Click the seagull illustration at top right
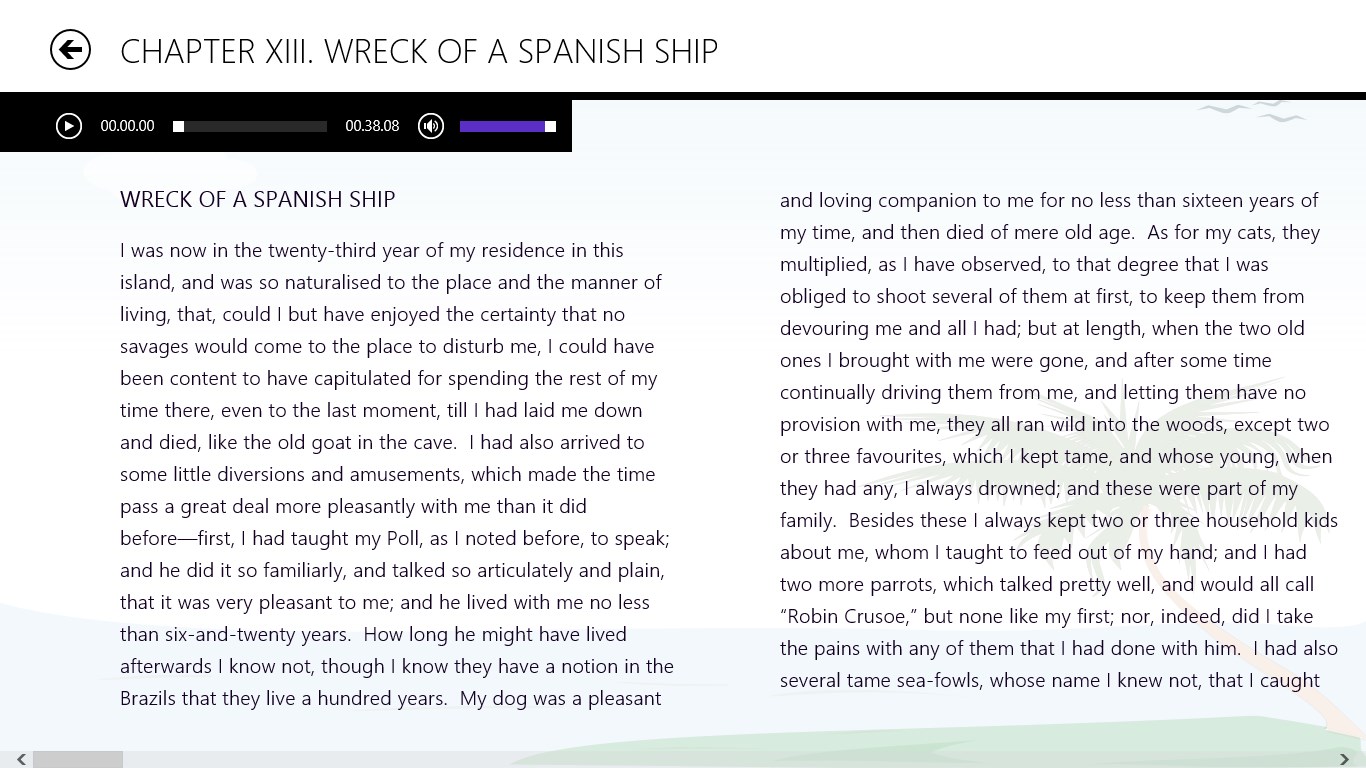Viewport: 1366px width, 768px height. [x=1250, y=111]
